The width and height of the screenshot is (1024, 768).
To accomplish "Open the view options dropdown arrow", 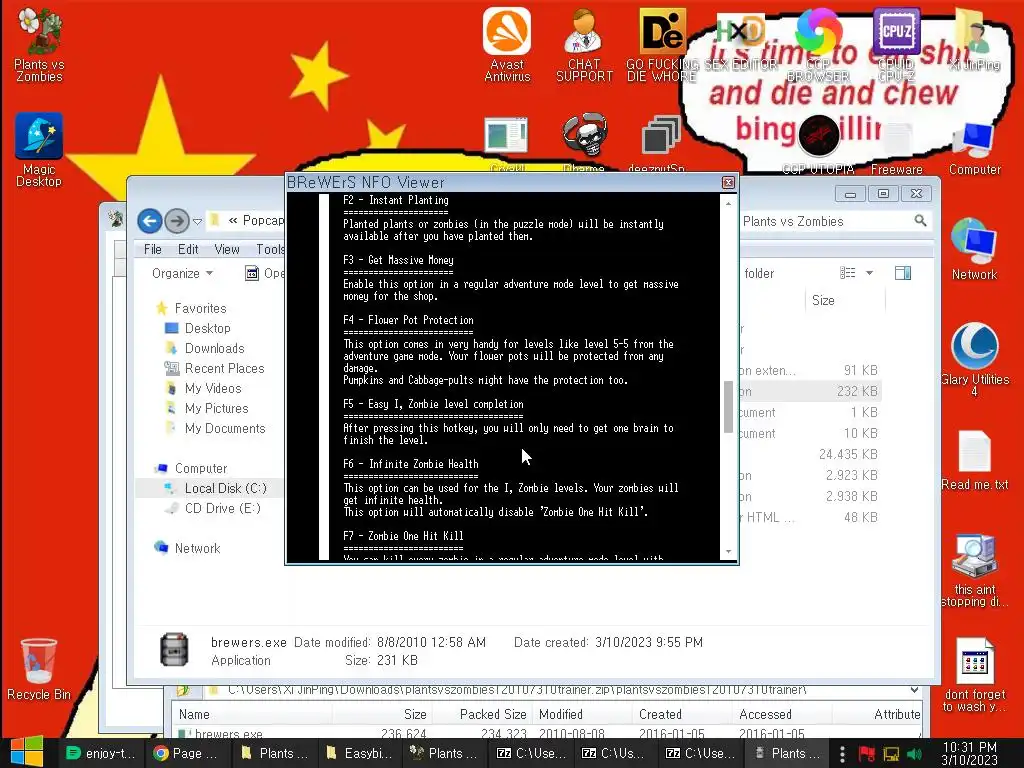I will coord(869,273).
